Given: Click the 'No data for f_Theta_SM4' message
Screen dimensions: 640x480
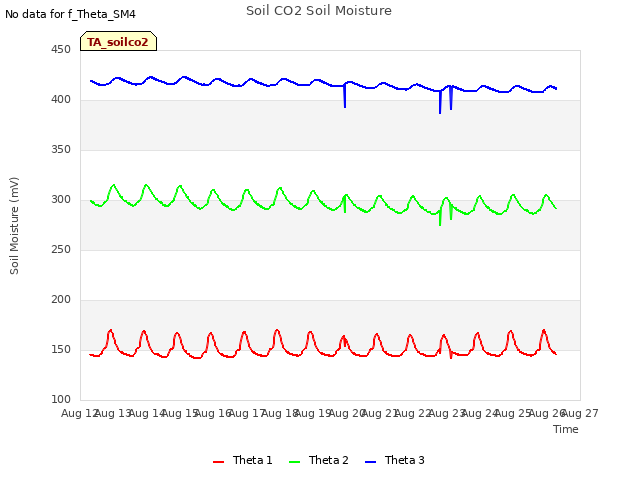Looking at the screenshot, I should 70,14.
